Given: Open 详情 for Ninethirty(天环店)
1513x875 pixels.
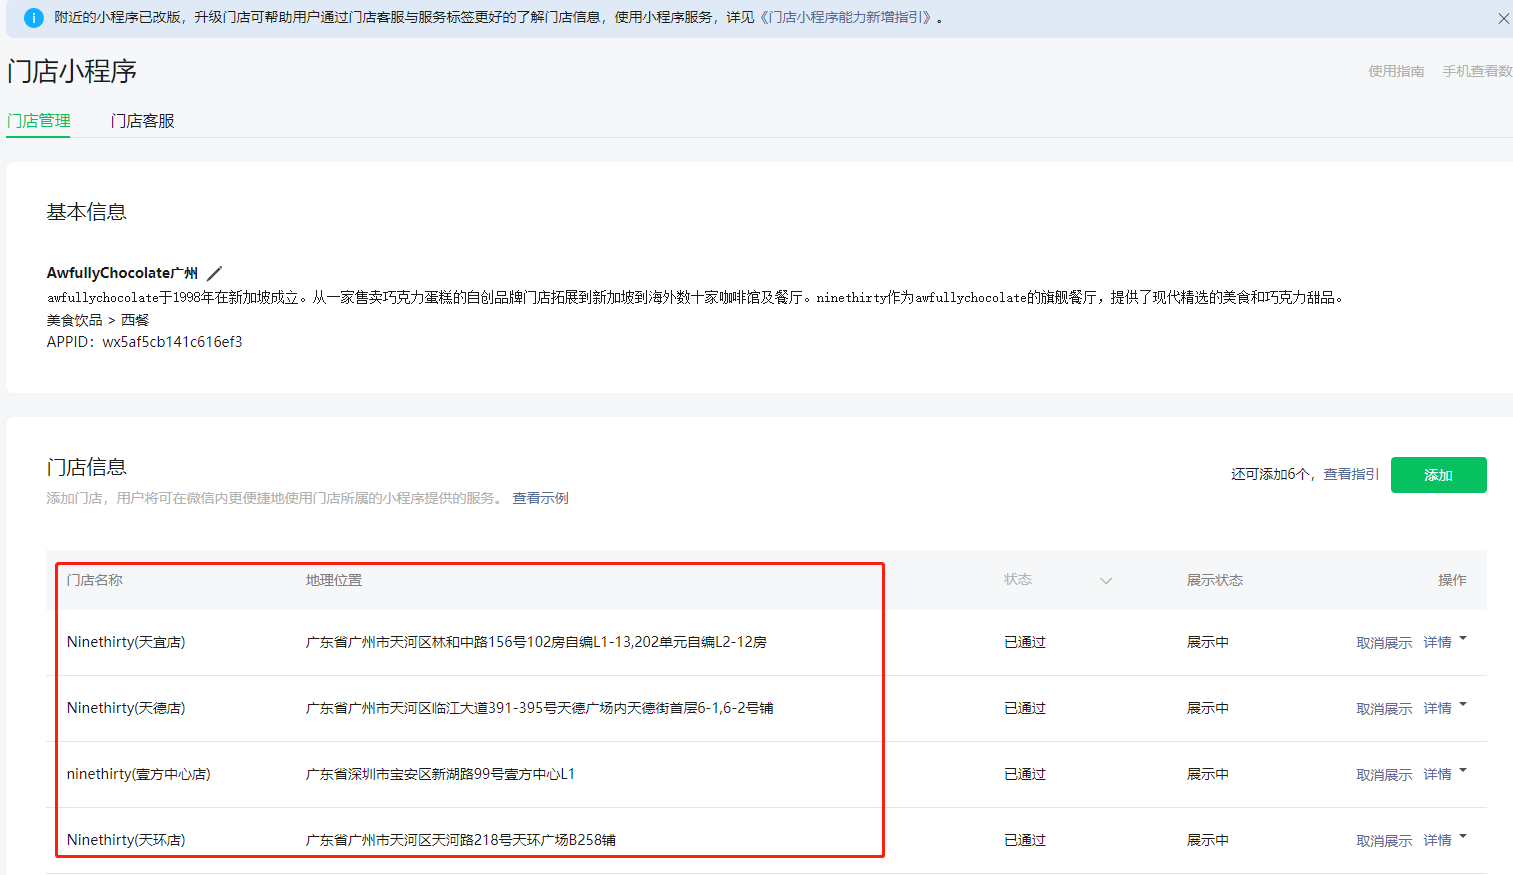Looking at the screenshot, I should 1437,840.
